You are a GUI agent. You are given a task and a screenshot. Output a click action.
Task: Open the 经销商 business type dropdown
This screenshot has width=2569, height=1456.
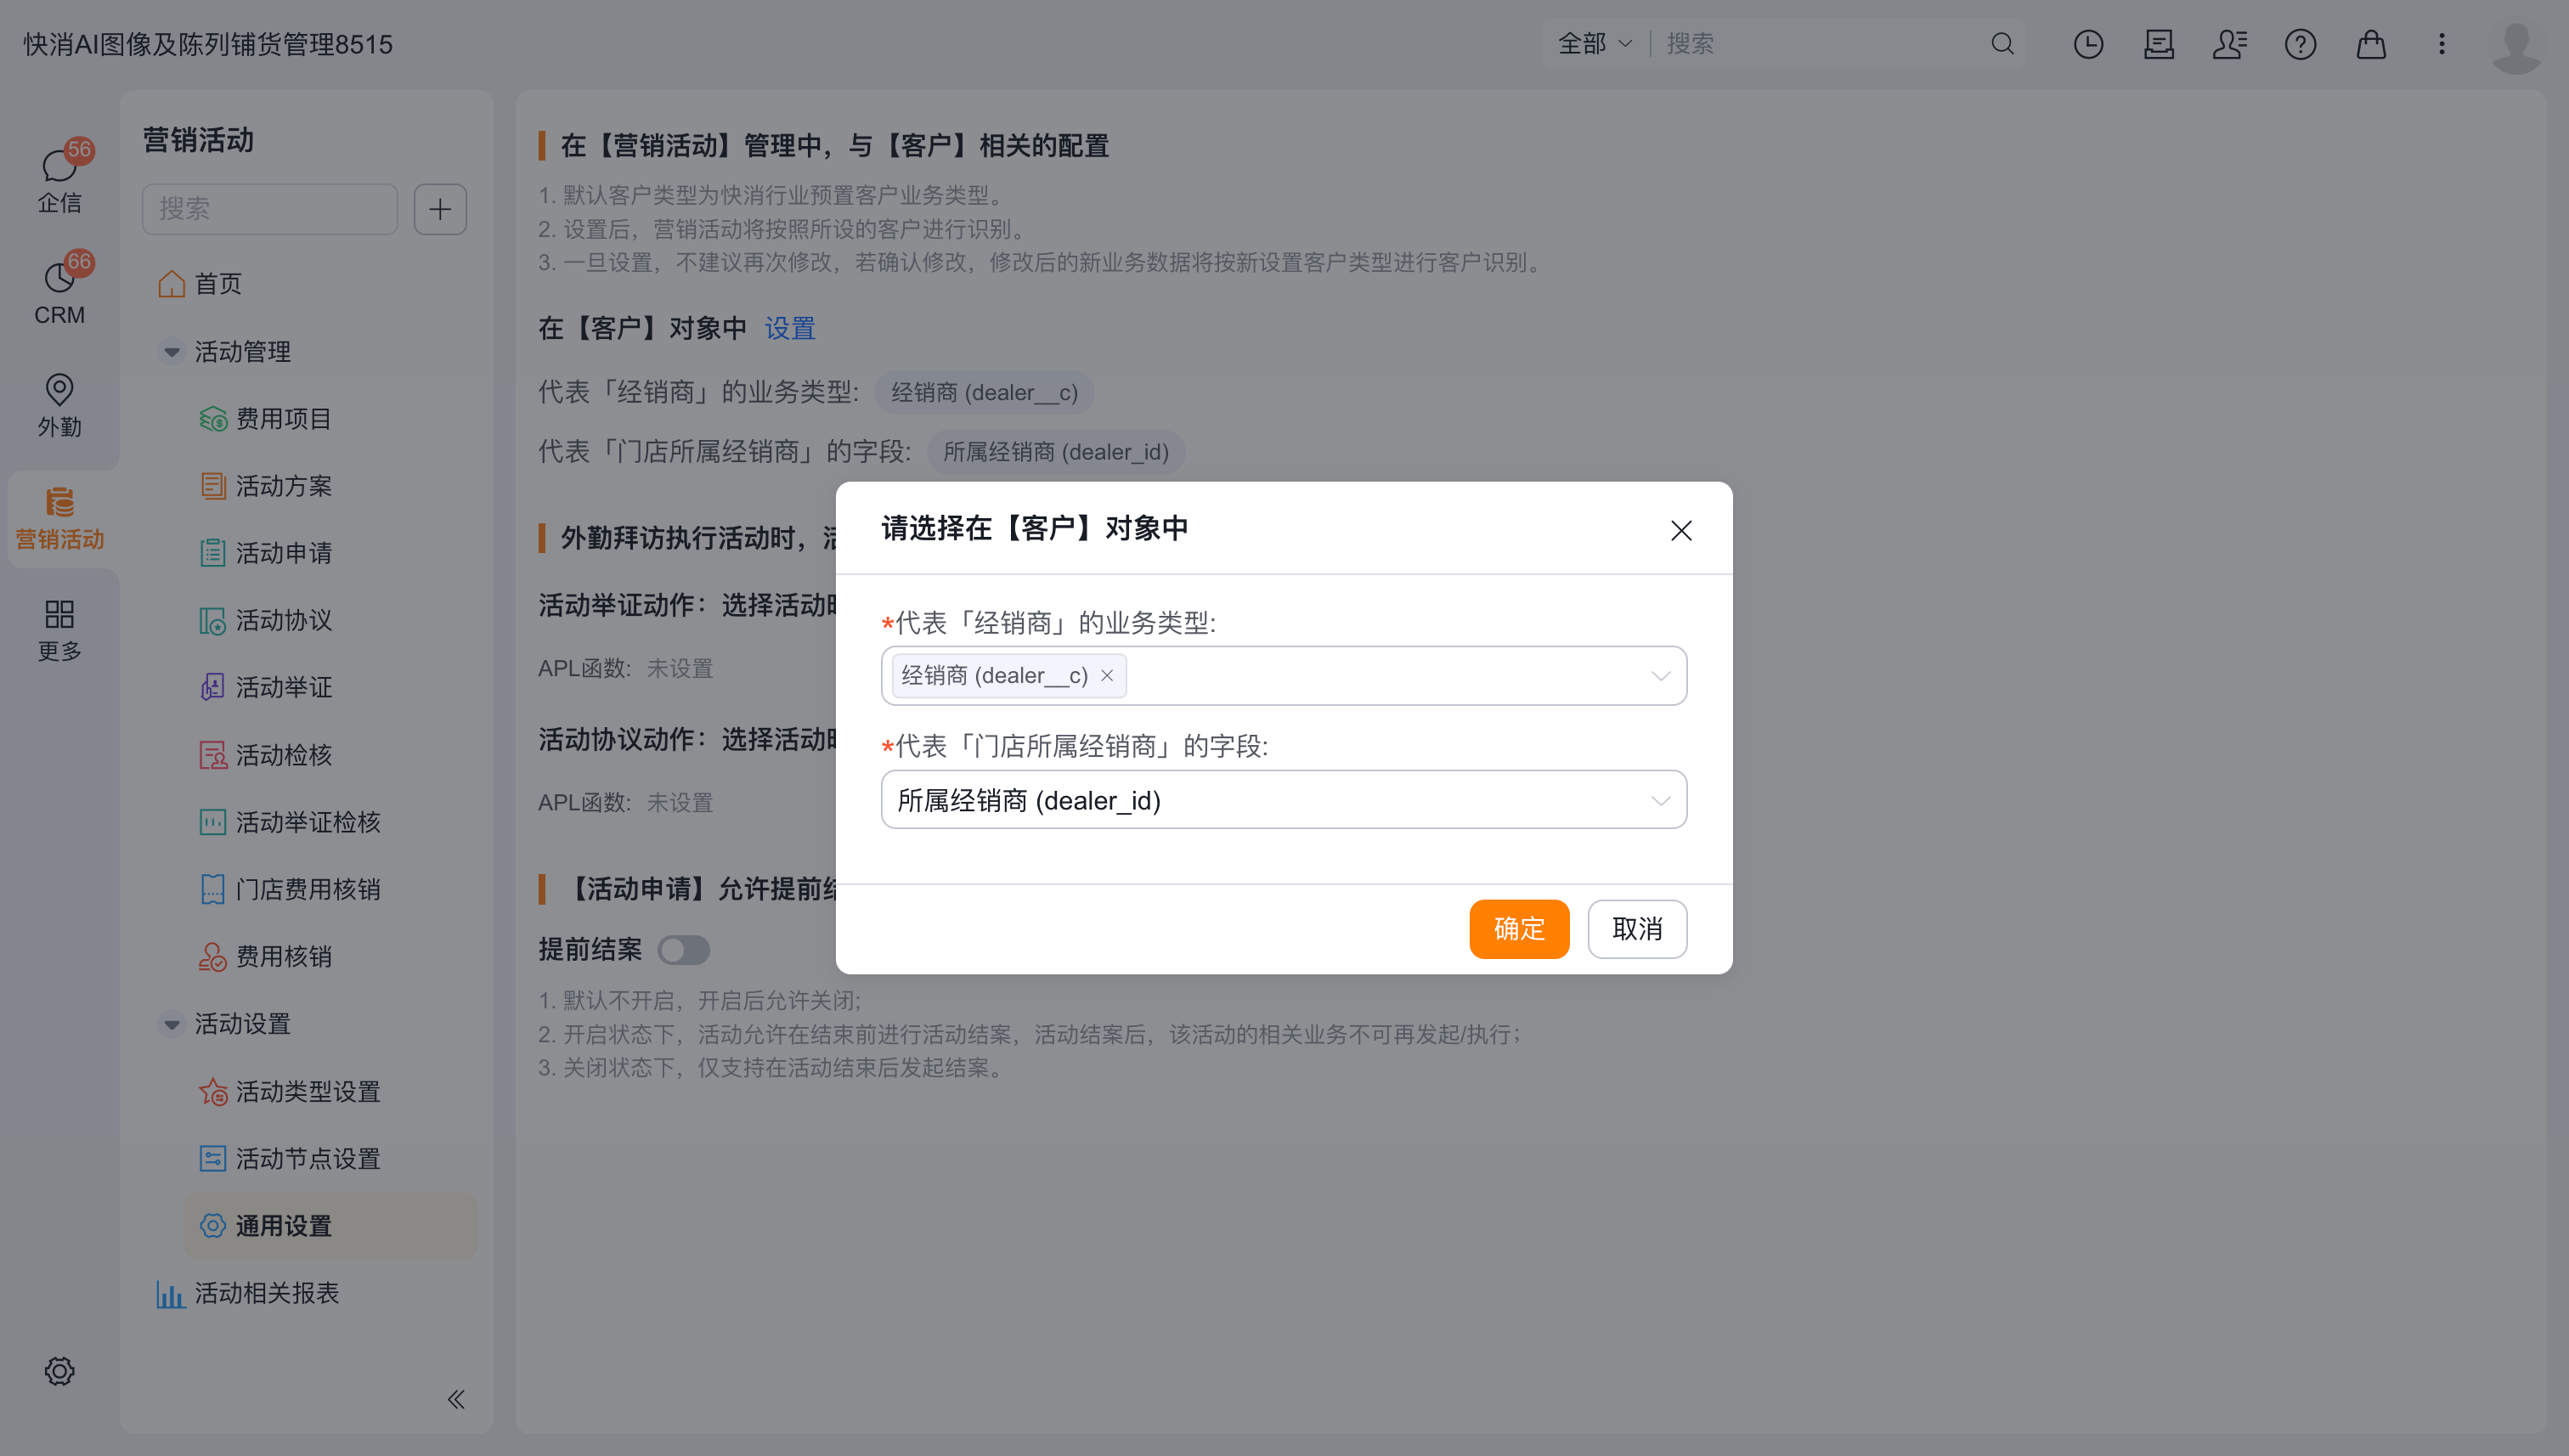click(x=1283, y=675)
